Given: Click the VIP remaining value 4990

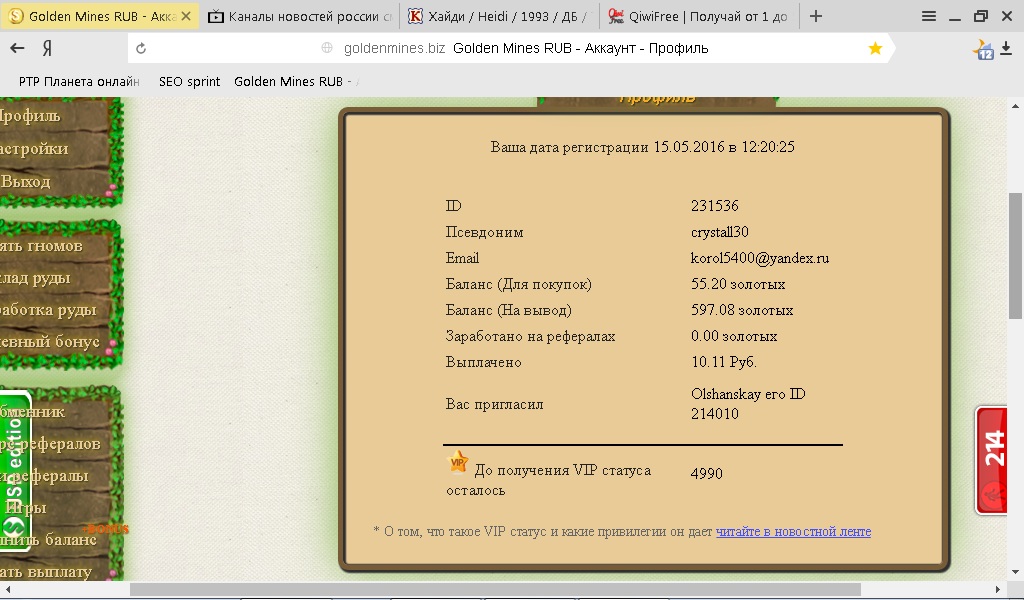Looking at the screenshot, I should pos(707,473).
